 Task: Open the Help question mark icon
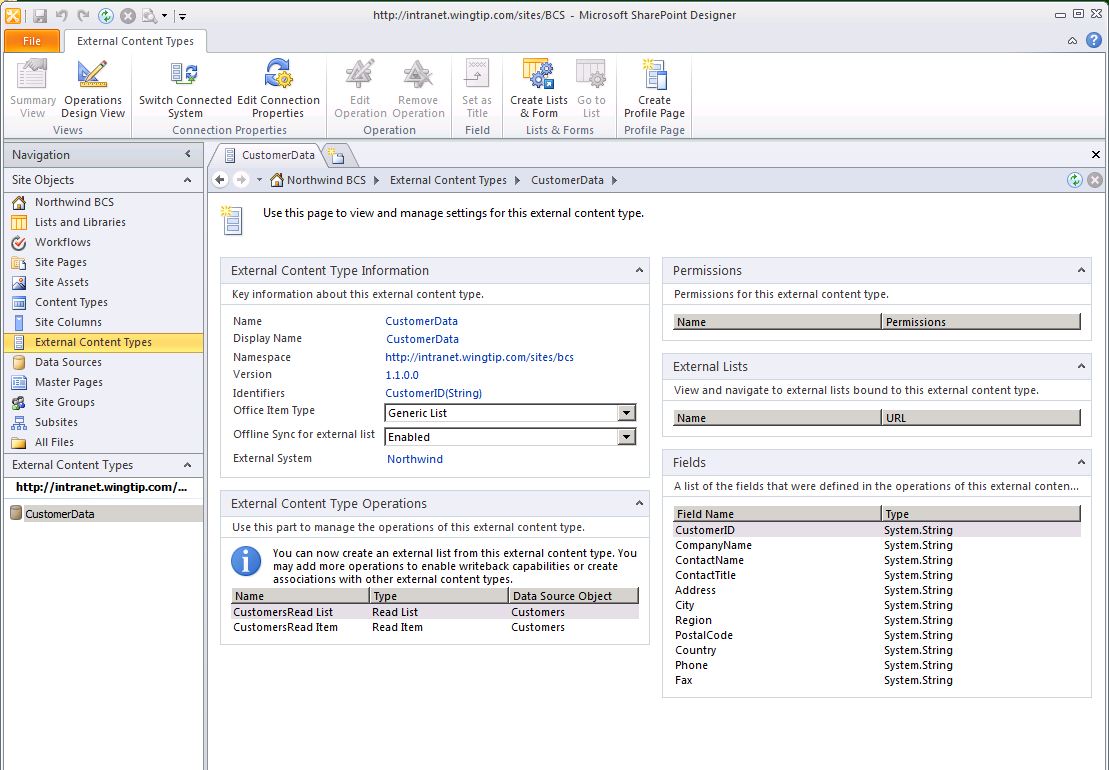(1093, 40)
